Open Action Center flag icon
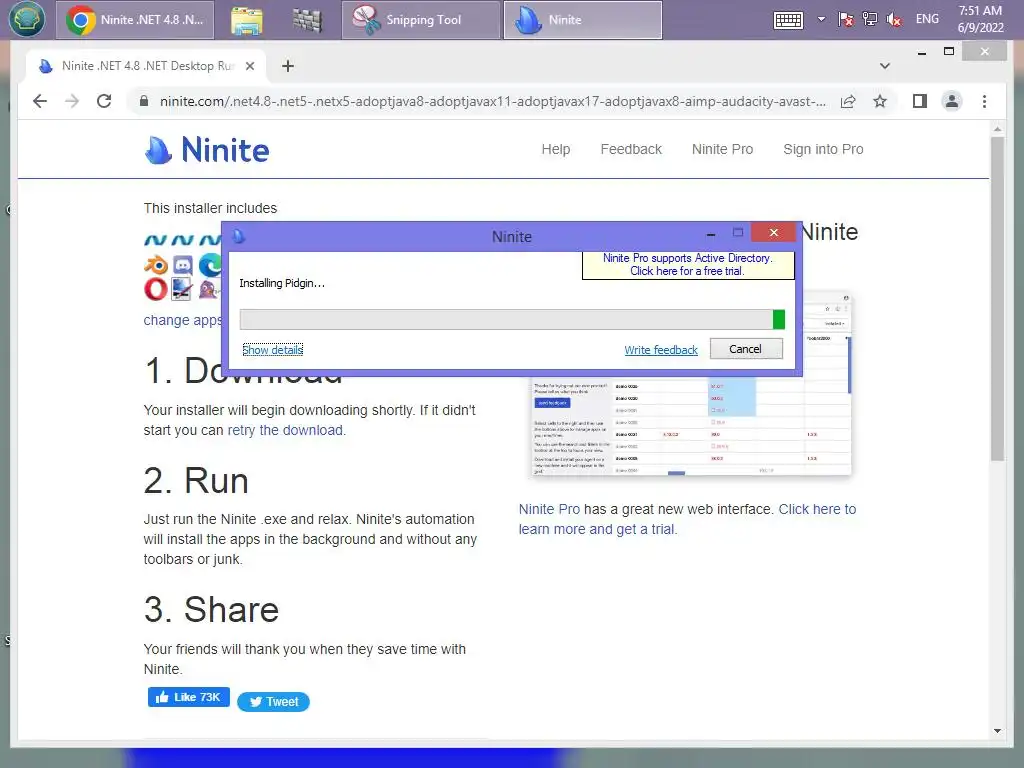1024x768 pixels. click(x=846, y=19)
